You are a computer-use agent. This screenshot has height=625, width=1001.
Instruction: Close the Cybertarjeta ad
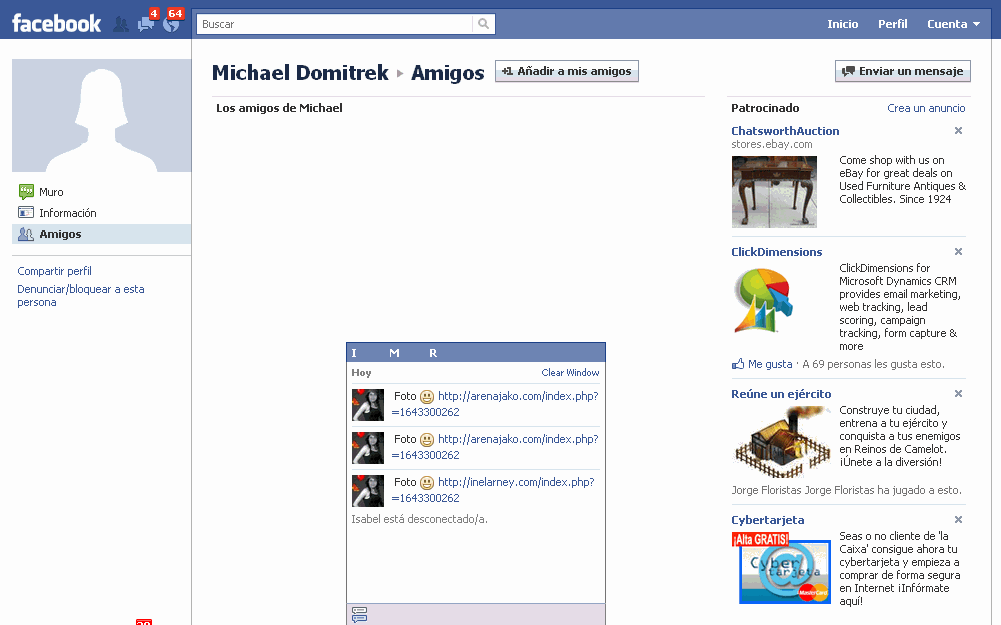pyautogui.click(x=958, y=520)
